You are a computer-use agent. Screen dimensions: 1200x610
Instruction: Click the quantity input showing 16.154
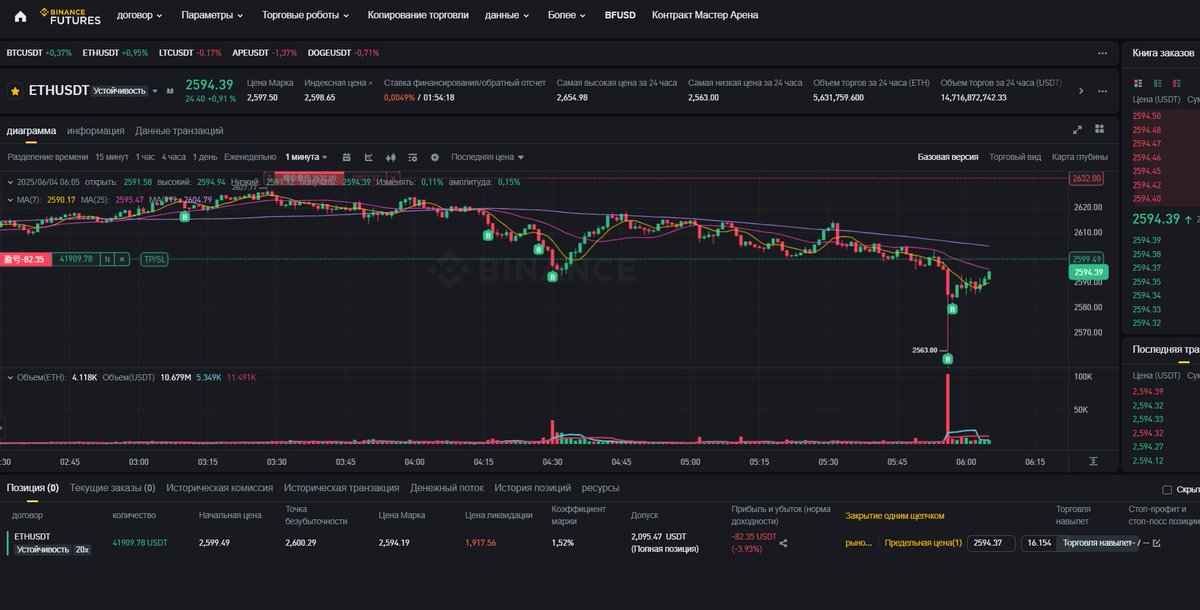(x=1039, y=543)
